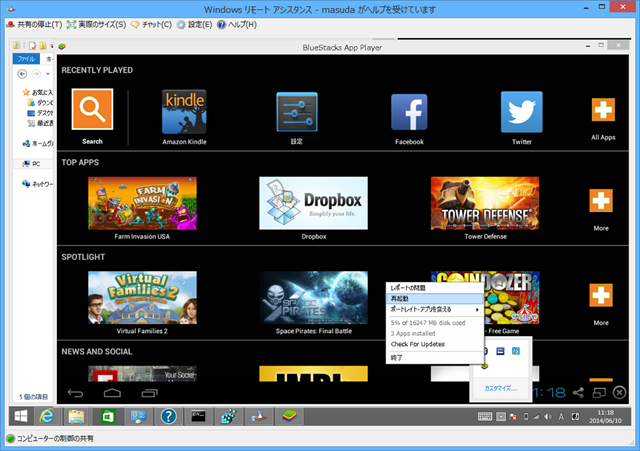Viewport: 640px width, 451px height.
Task: Launch the Facebook app icon
Action: (409, 112)
